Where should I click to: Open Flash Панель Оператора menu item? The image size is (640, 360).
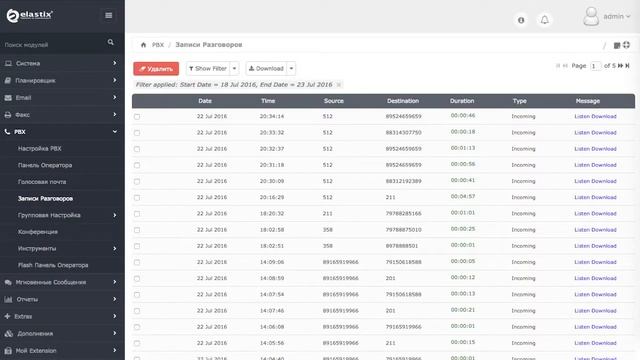(x=53, y=265)
